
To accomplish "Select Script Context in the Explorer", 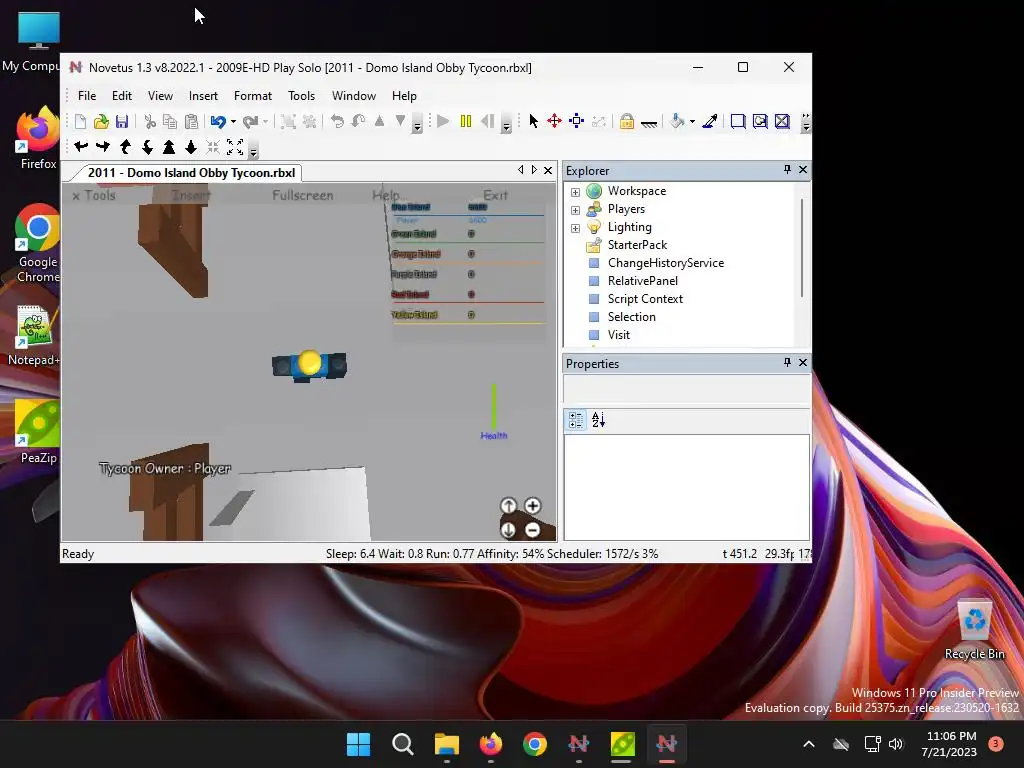I will click(645, 299).
